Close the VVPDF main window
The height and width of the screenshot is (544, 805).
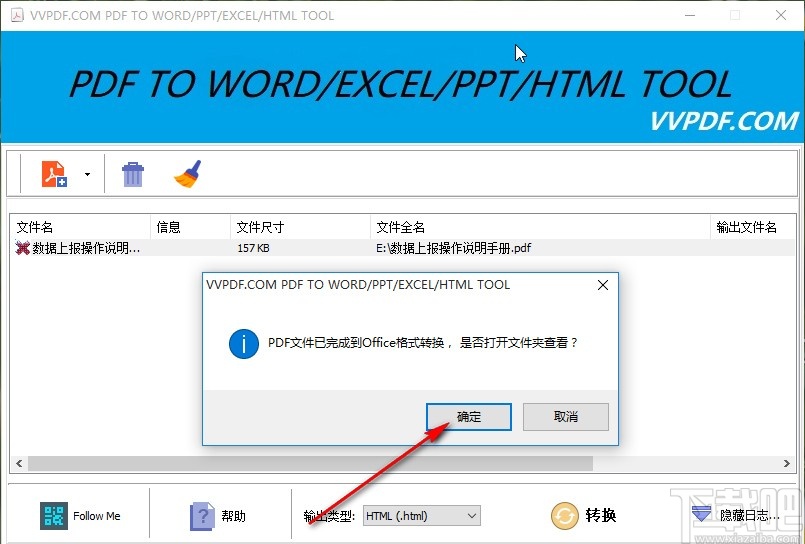(781, 15)
